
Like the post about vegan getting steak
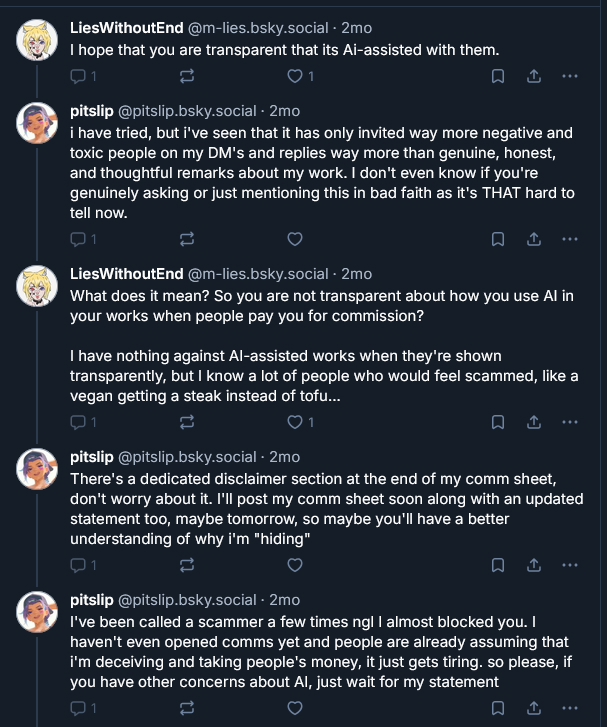pyautogui.click(x=295, y=422)
